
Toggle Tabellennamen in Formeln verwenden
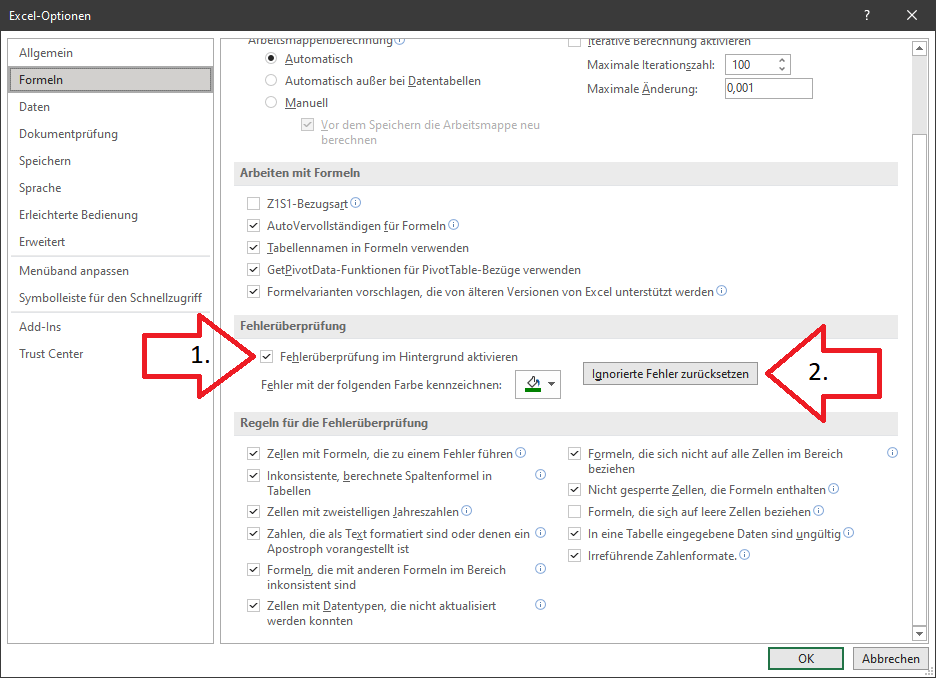(x=254, y=248)
